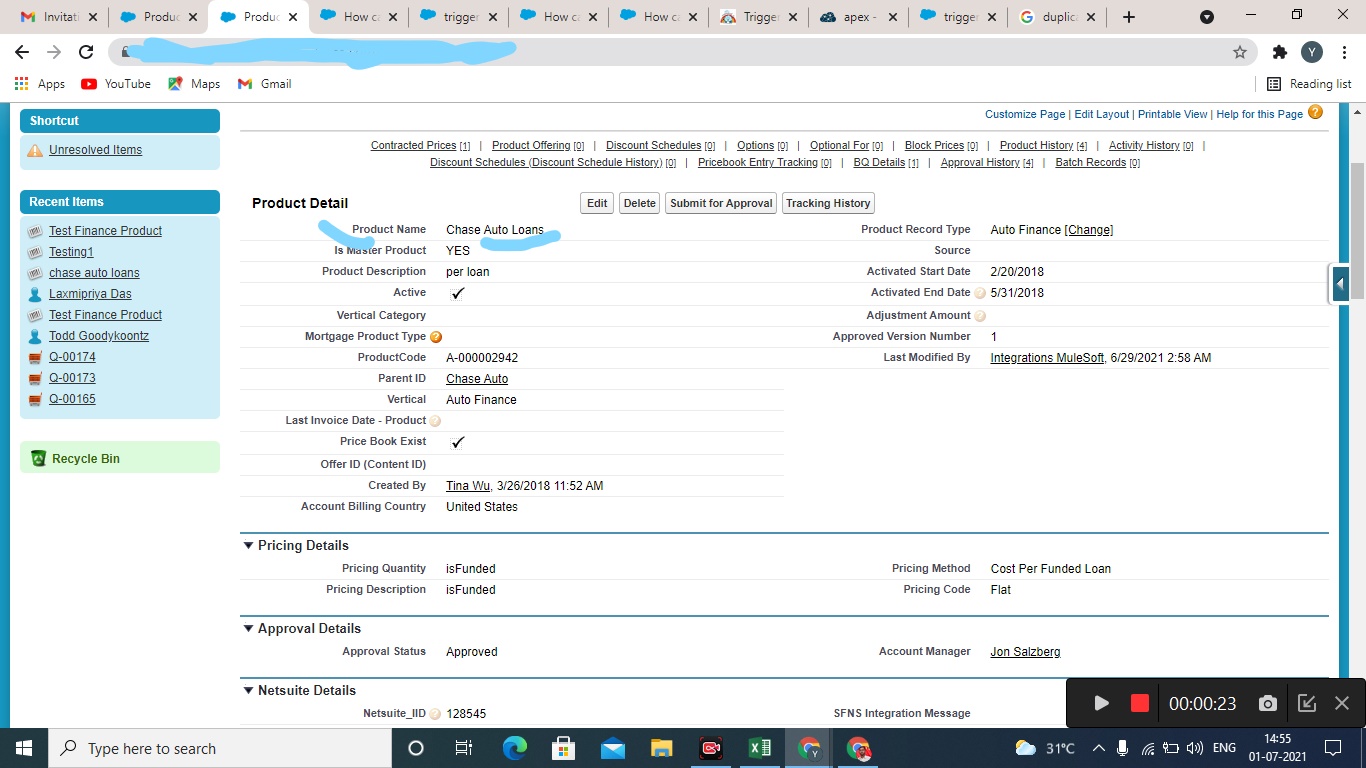Open Tracking History

[x=828, y=203]
